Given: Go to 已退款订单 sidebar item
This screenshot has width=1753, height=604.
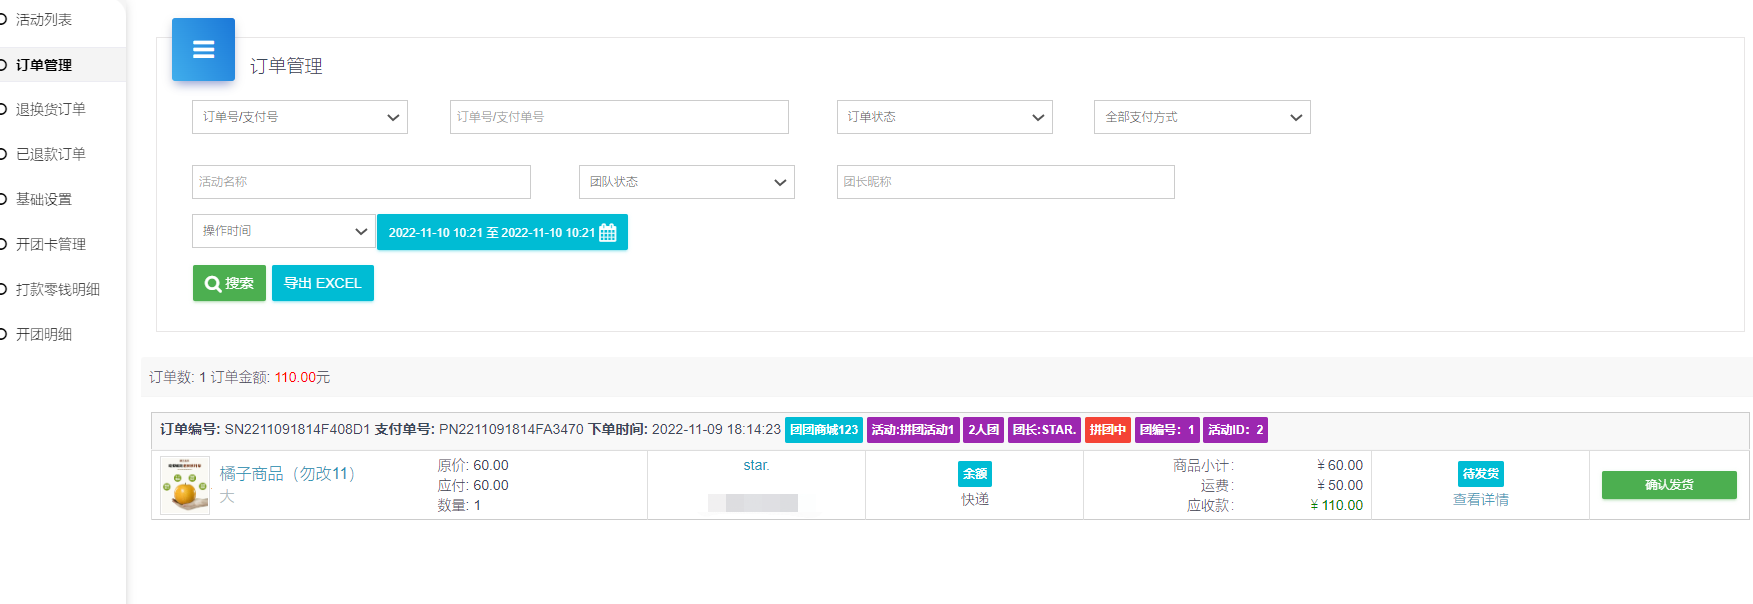Looking at the screenshot, I should 50,154.
